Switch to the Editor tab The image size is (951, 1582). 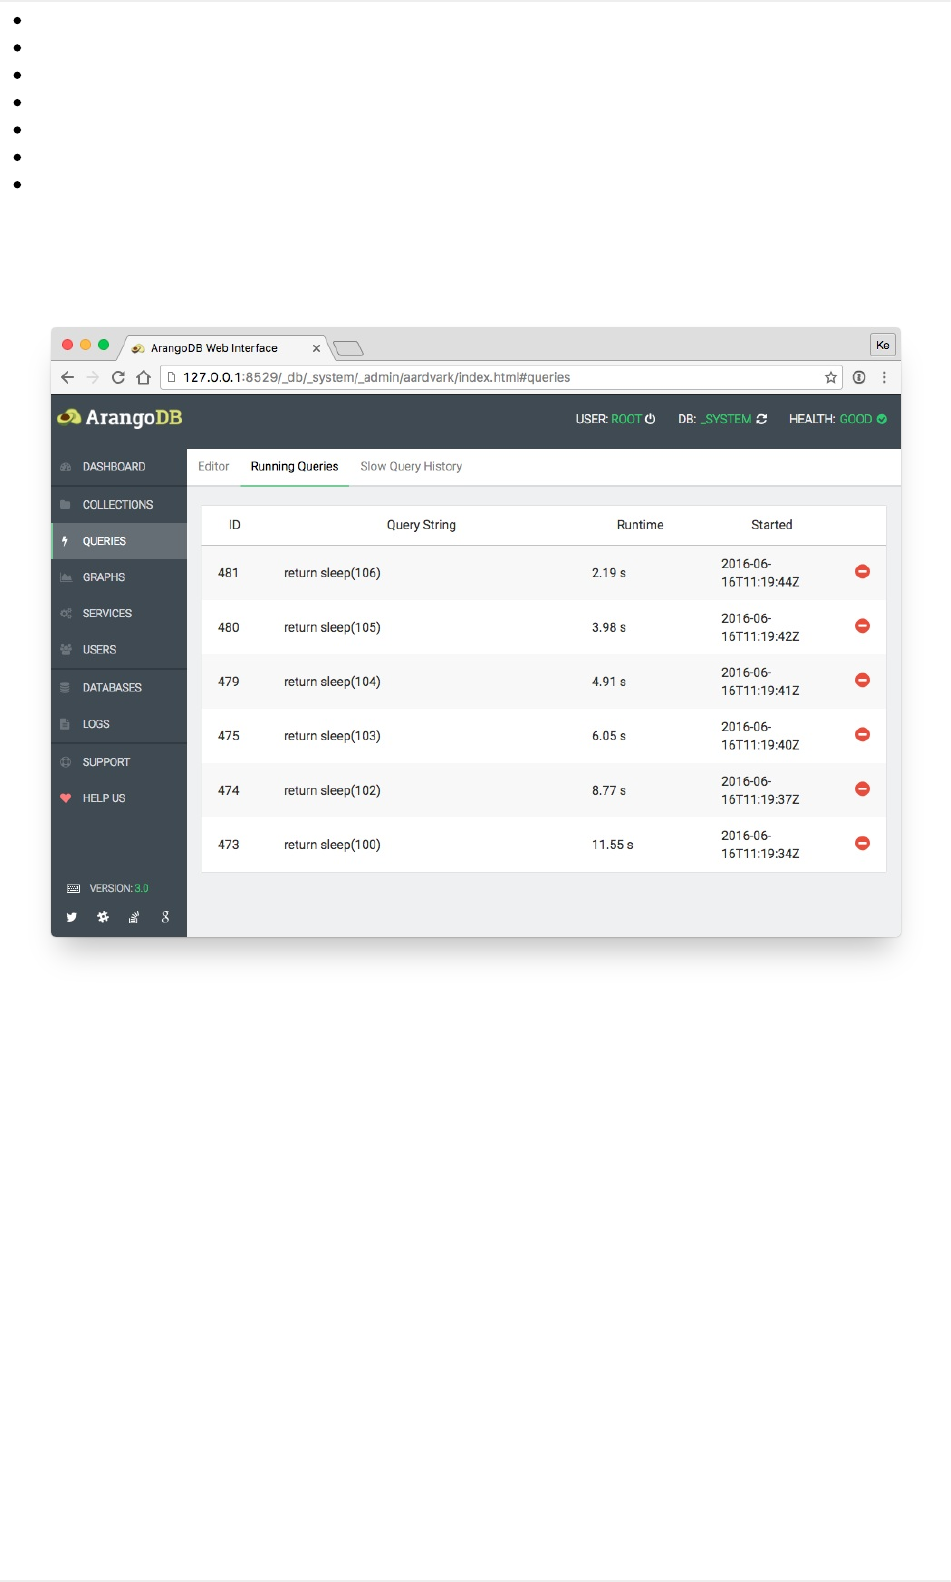213,466
